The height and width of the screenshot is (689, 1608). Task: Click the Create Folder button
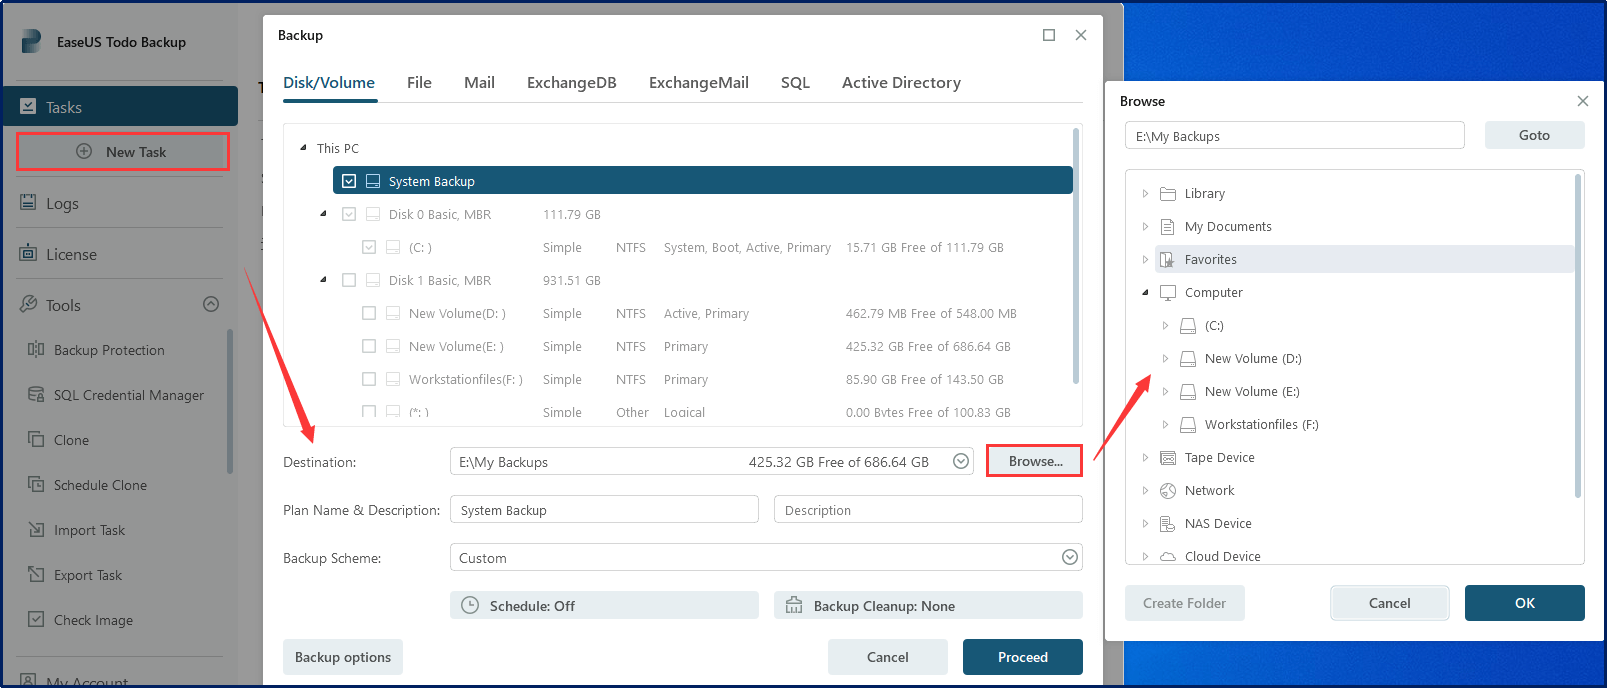1184,603
